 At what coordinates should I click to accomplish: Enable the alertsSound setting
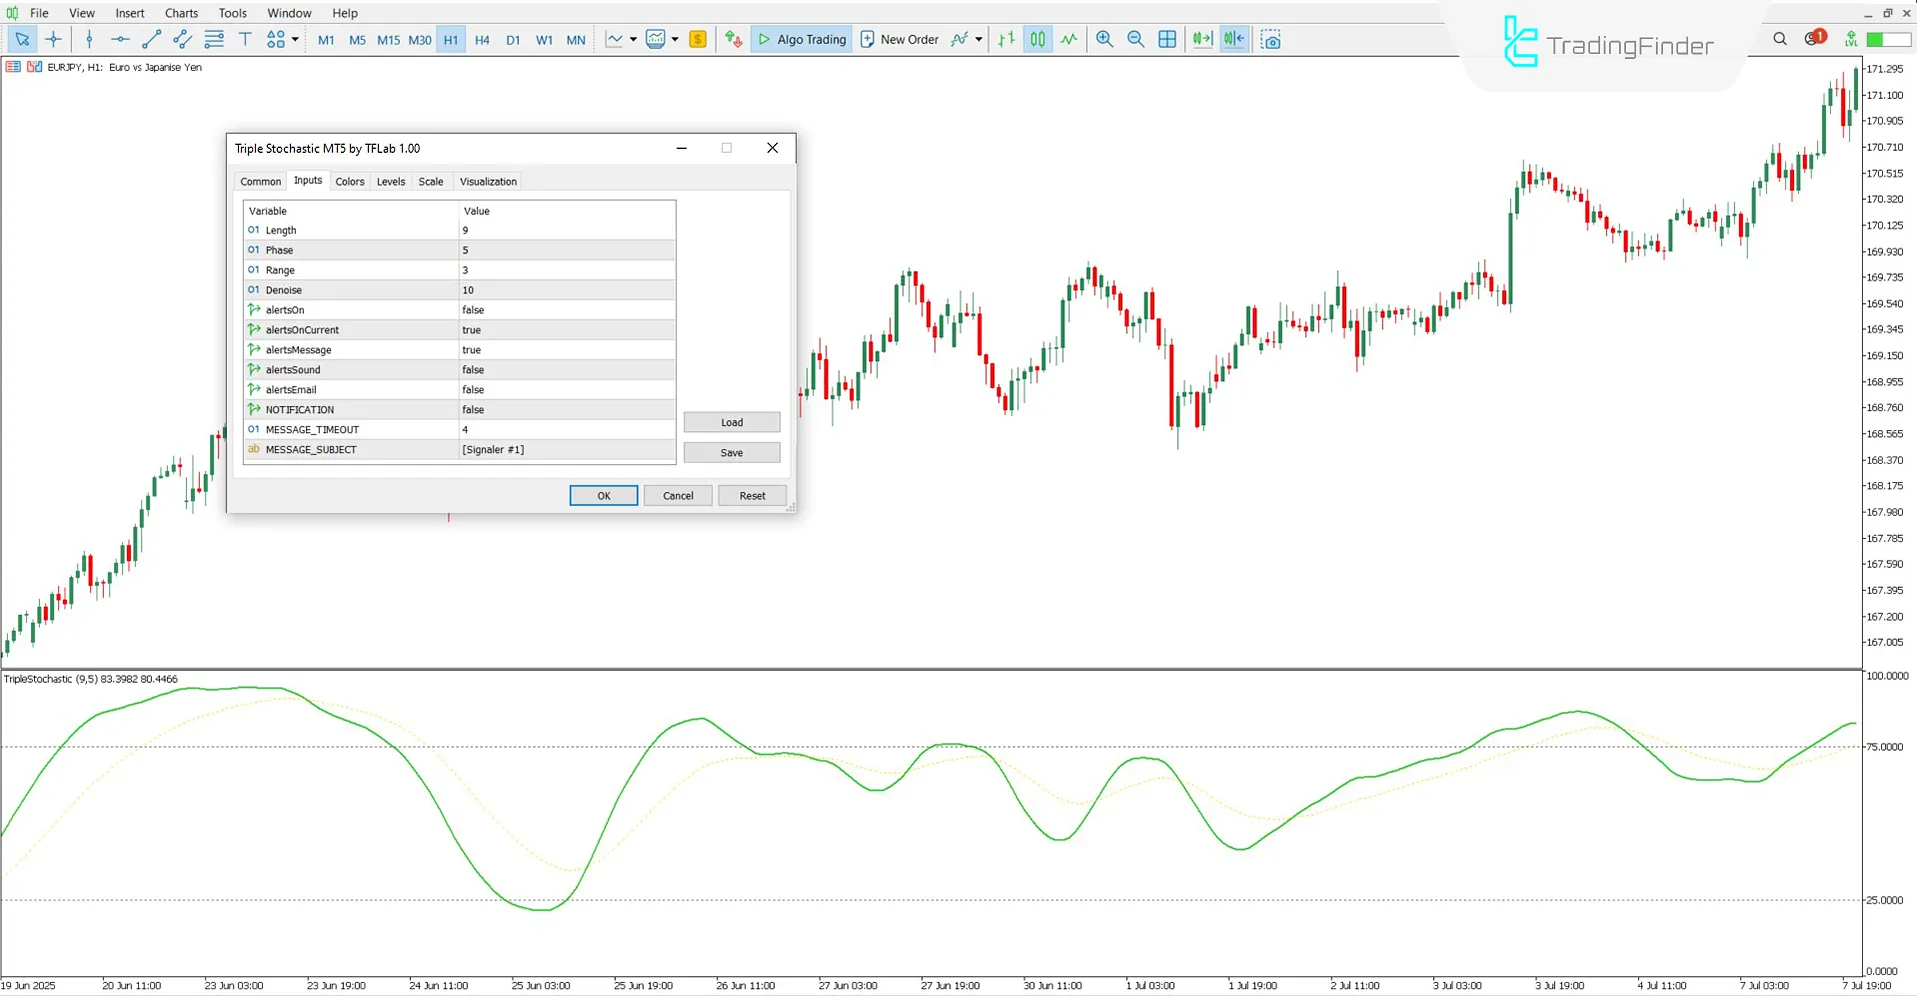(x=565, y=369)
